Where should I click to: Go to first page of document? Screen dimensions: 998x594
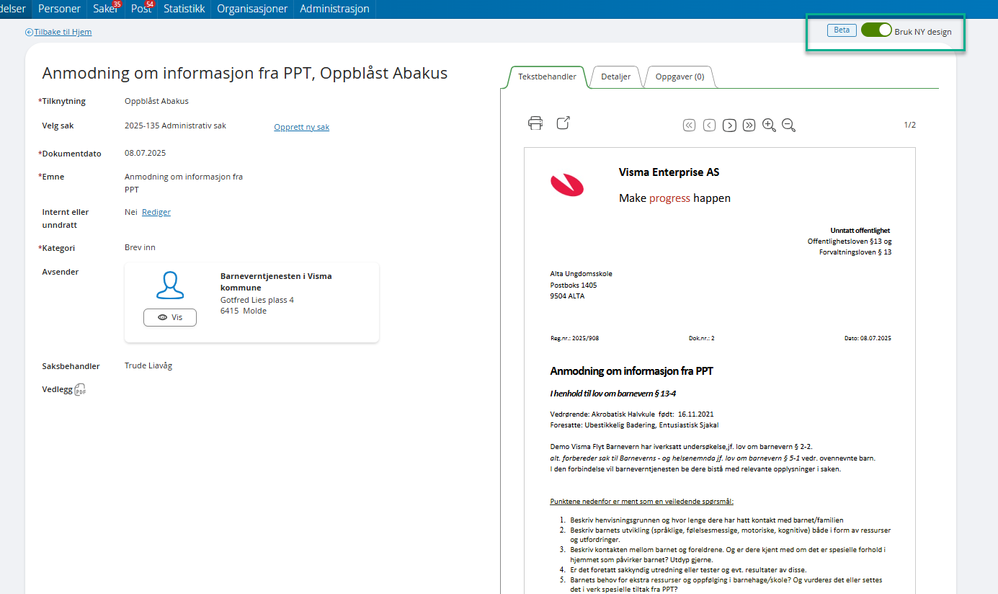689,125
